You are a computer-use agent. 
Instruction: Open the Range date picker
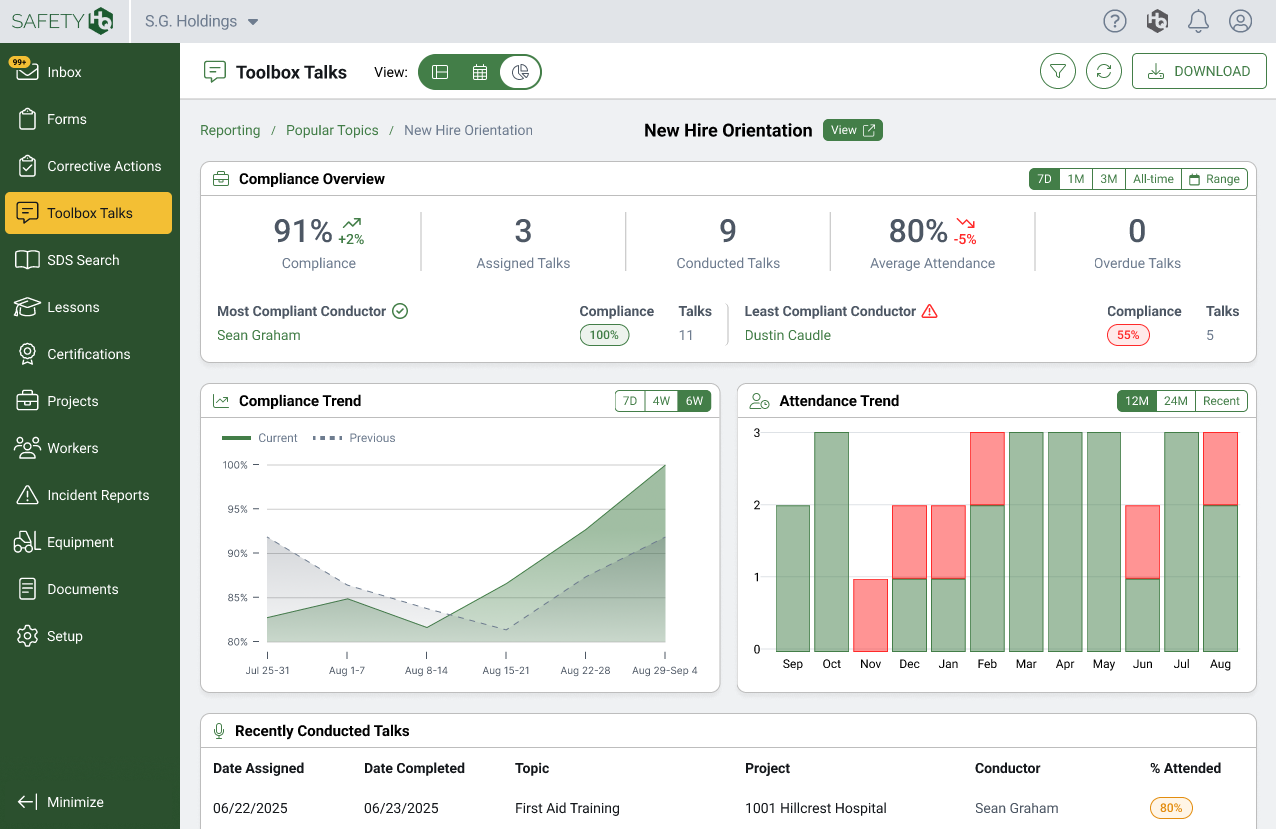click(1214, 179)
